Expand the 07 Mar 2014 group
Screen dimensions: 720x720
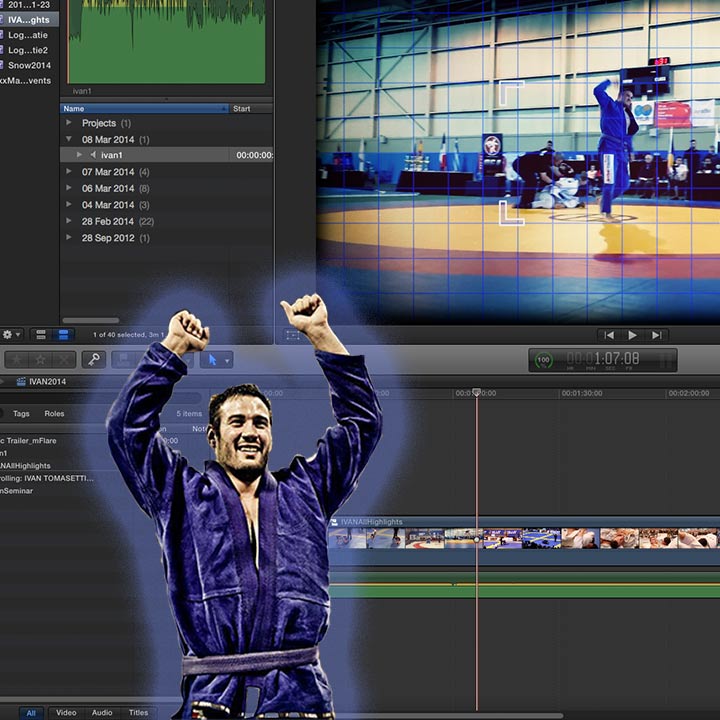coord(69,171)
